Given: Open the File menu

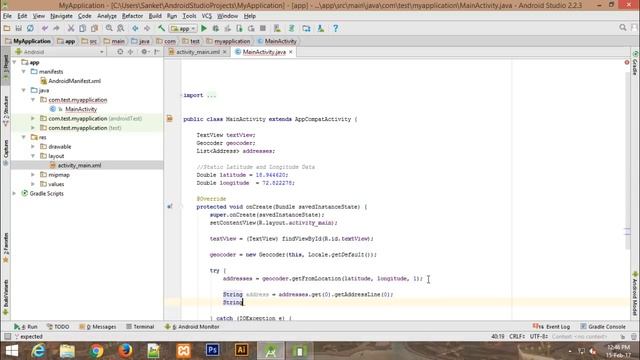Looking at the screenshot, I should (7, 16).
